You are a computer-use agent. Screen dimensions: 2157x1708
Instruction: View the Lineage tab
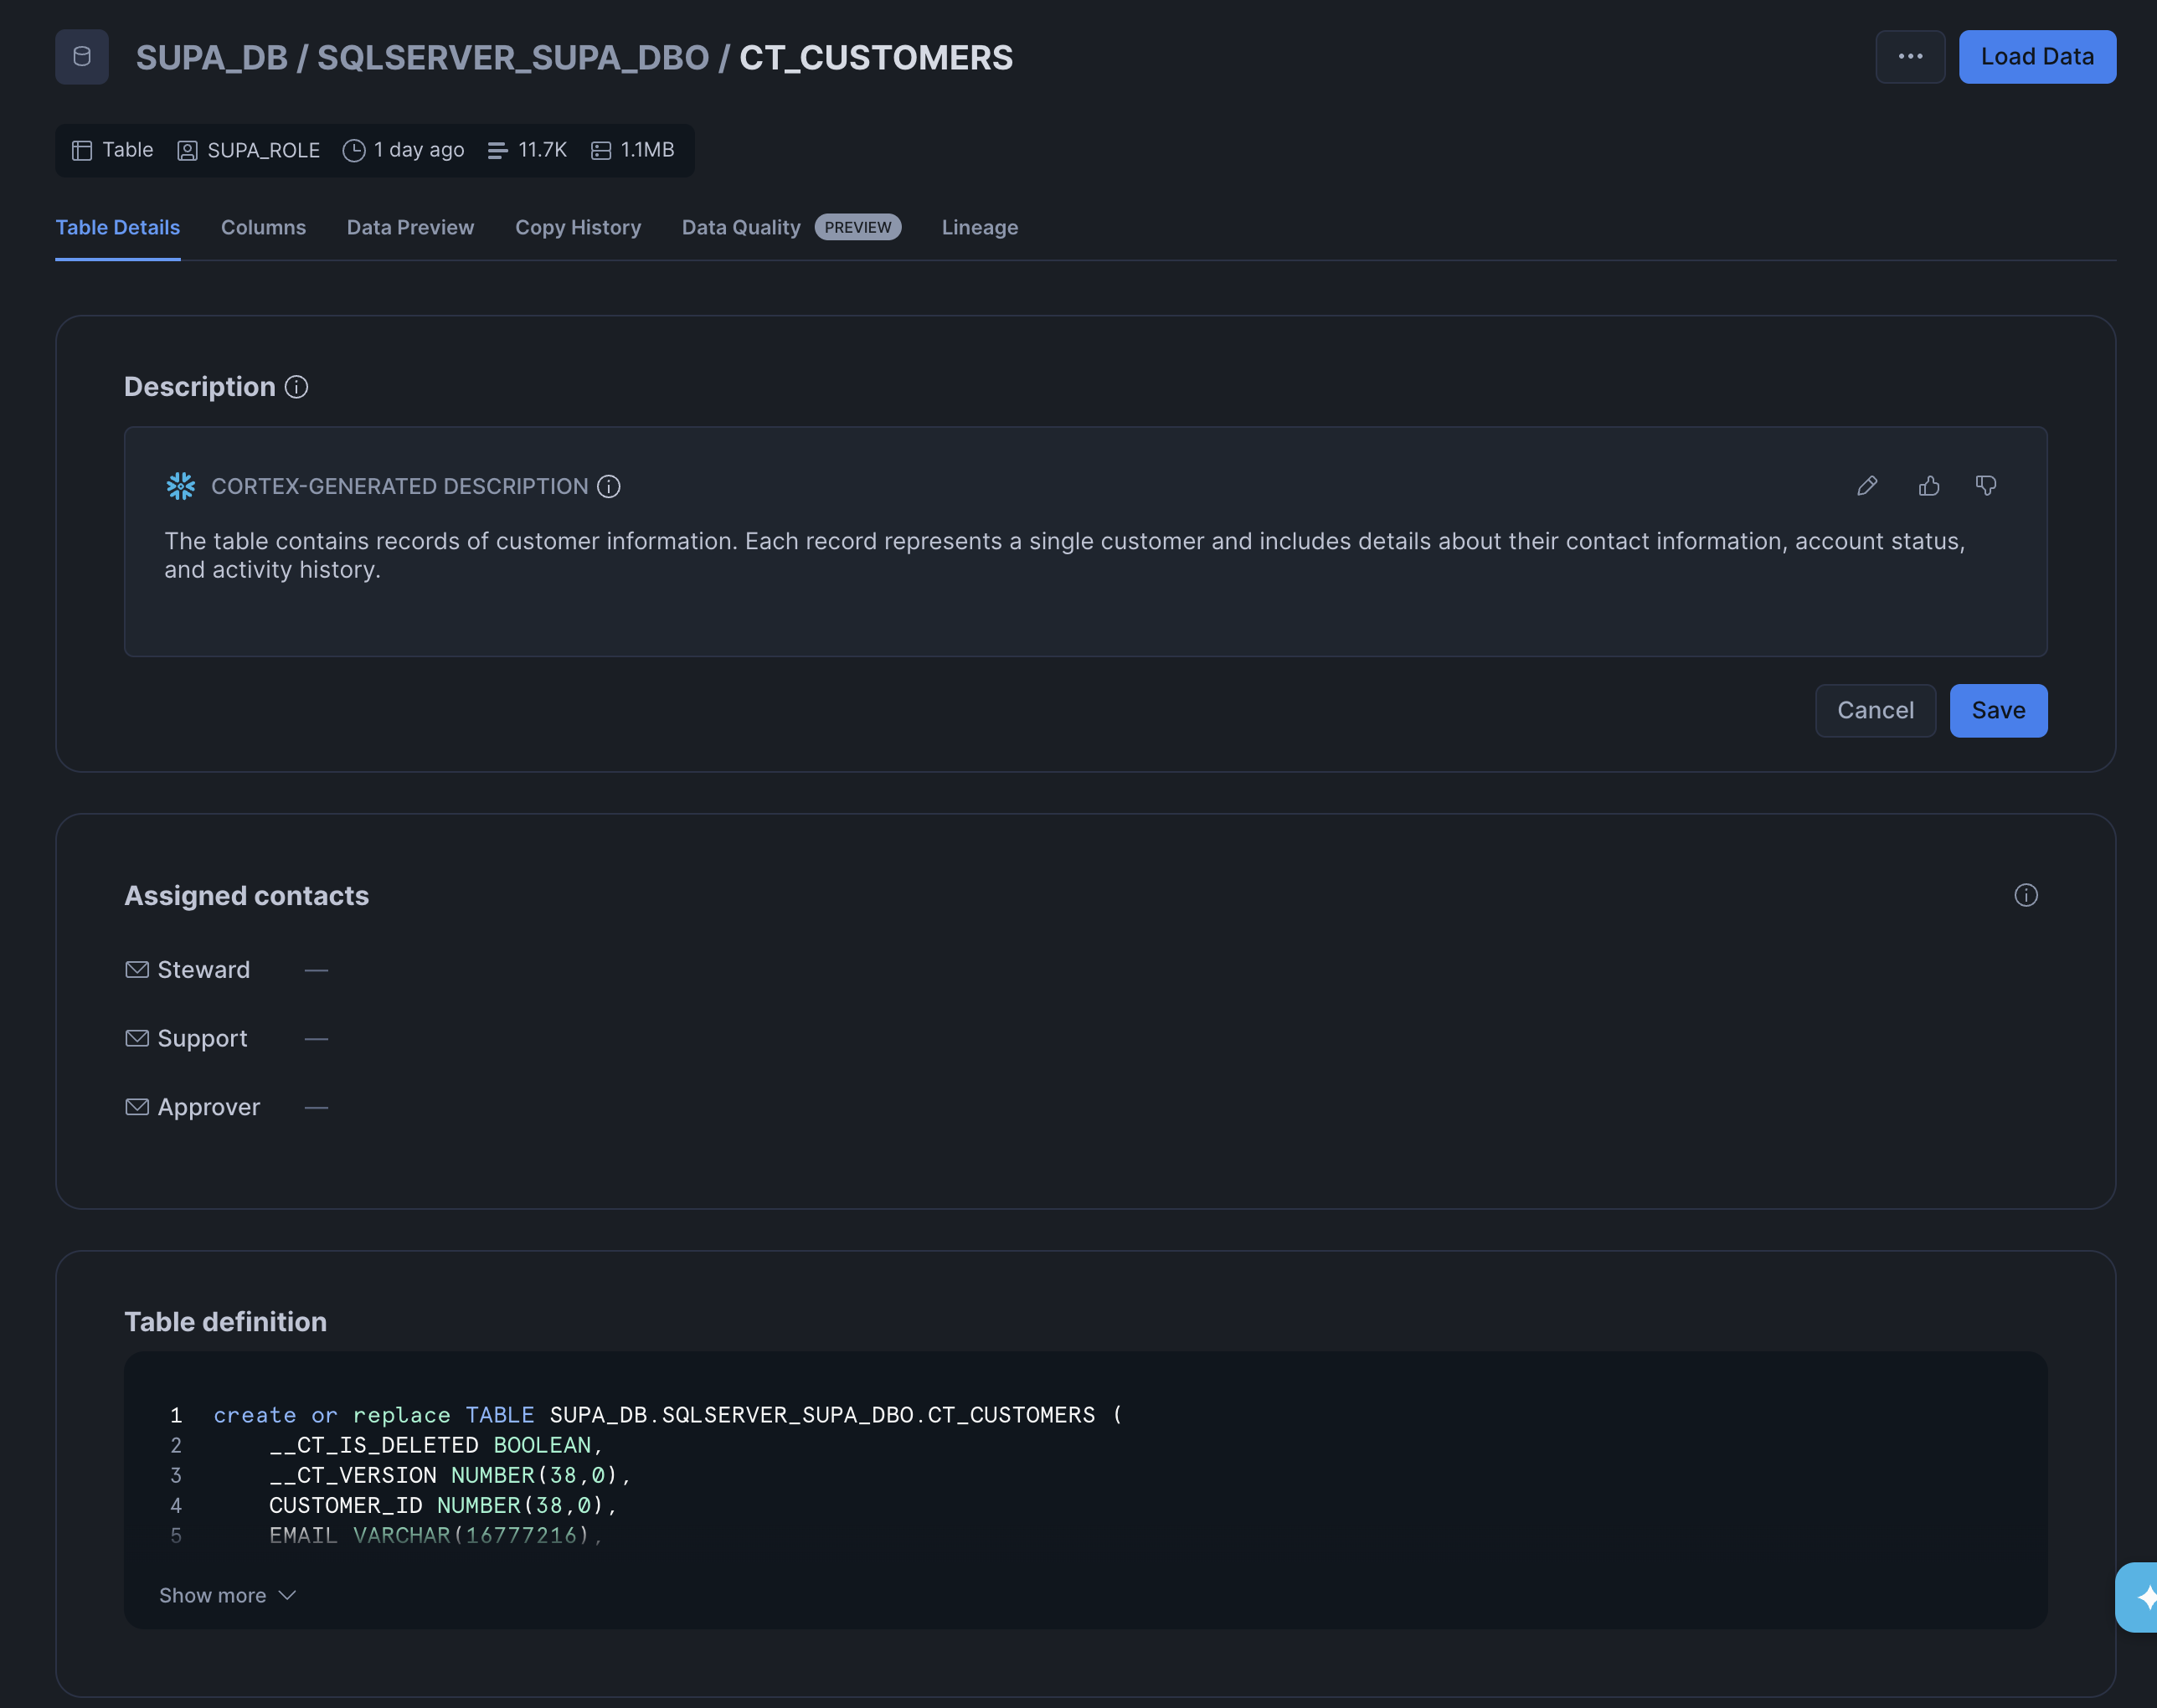979,228
